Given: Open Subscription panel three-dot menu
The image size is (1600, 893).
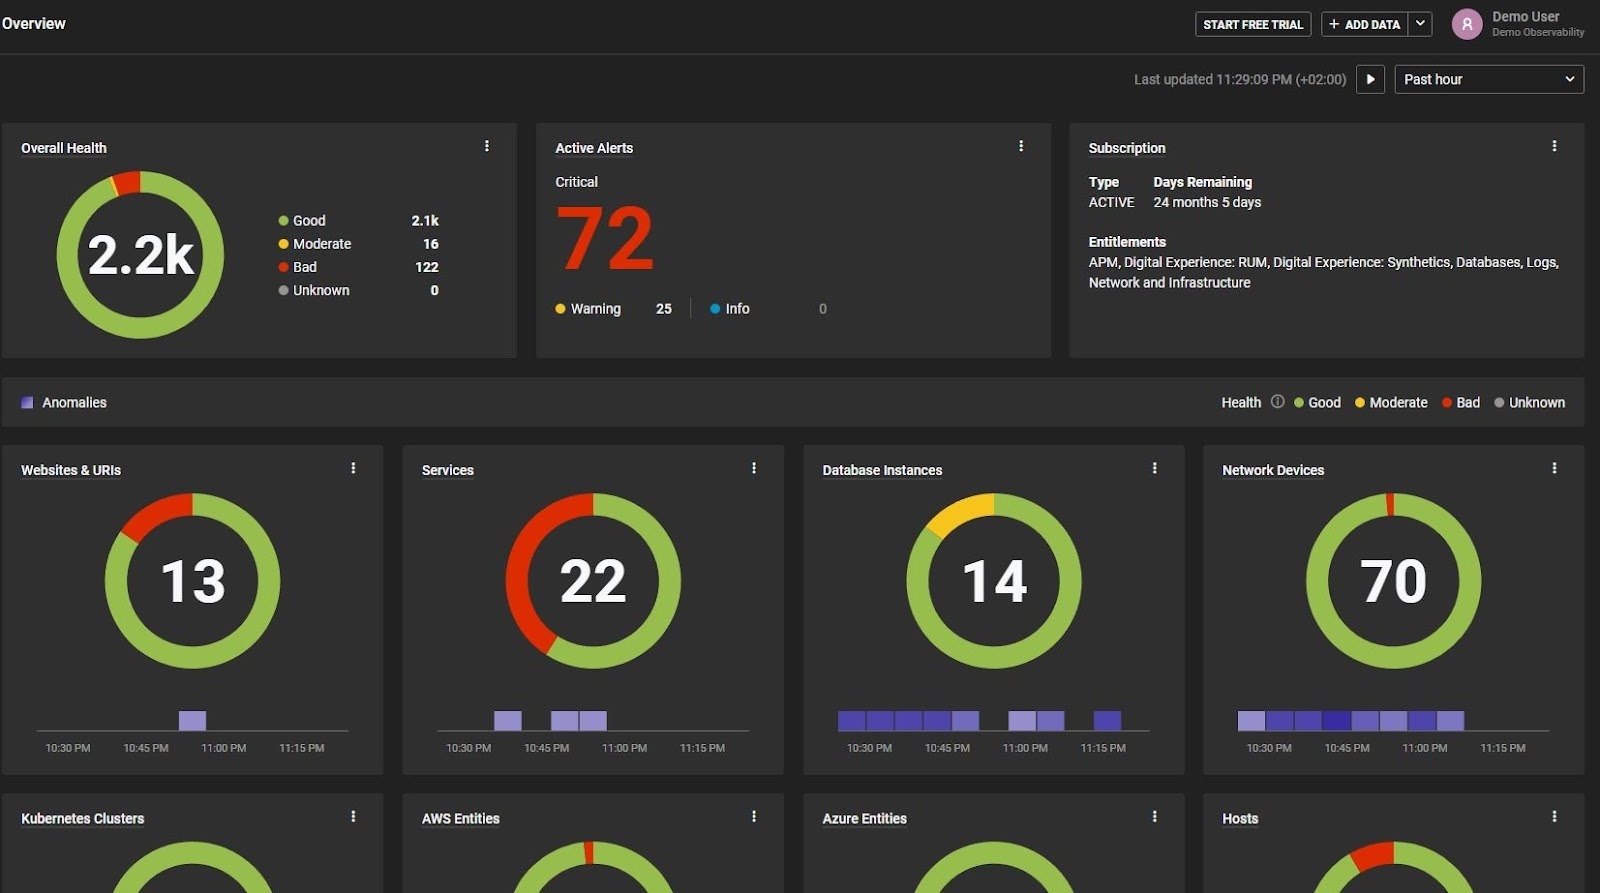Looking at the screenshot, I should tap(1554, 146).
